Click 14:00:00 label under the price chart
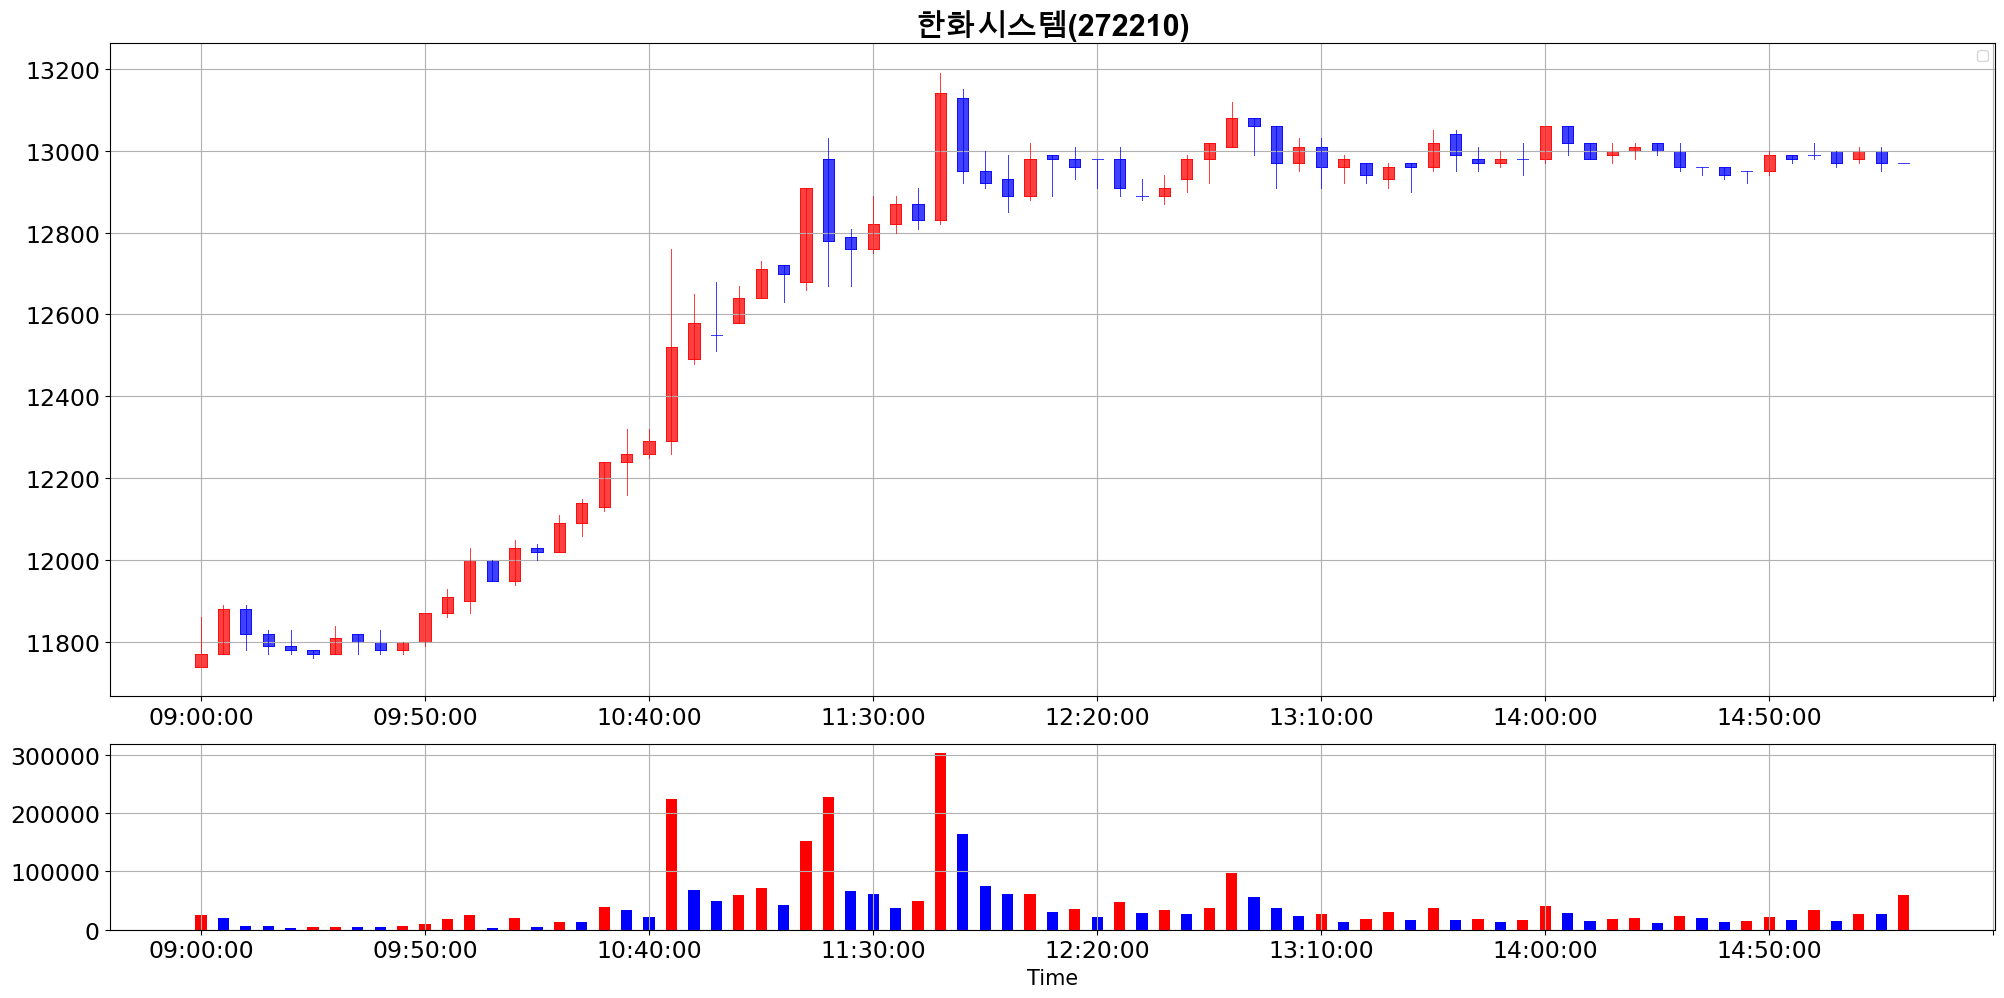 (x=1545, y=717)
